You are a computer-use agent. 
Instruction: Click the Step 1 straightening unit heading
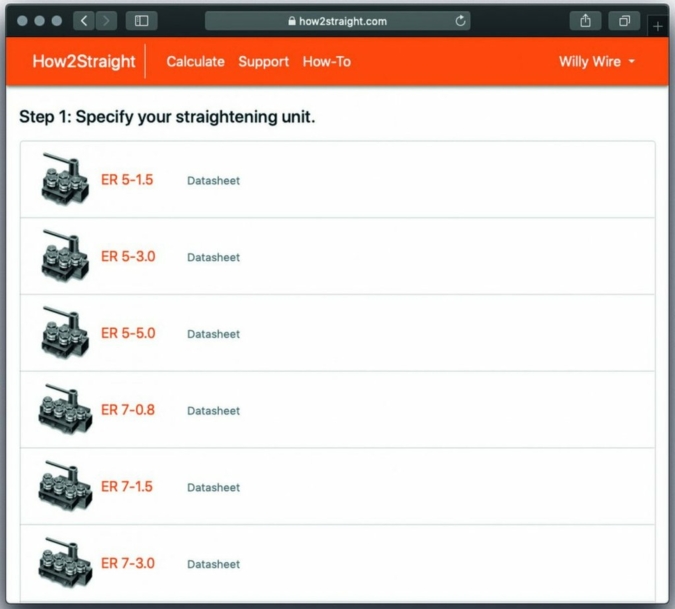167,117
